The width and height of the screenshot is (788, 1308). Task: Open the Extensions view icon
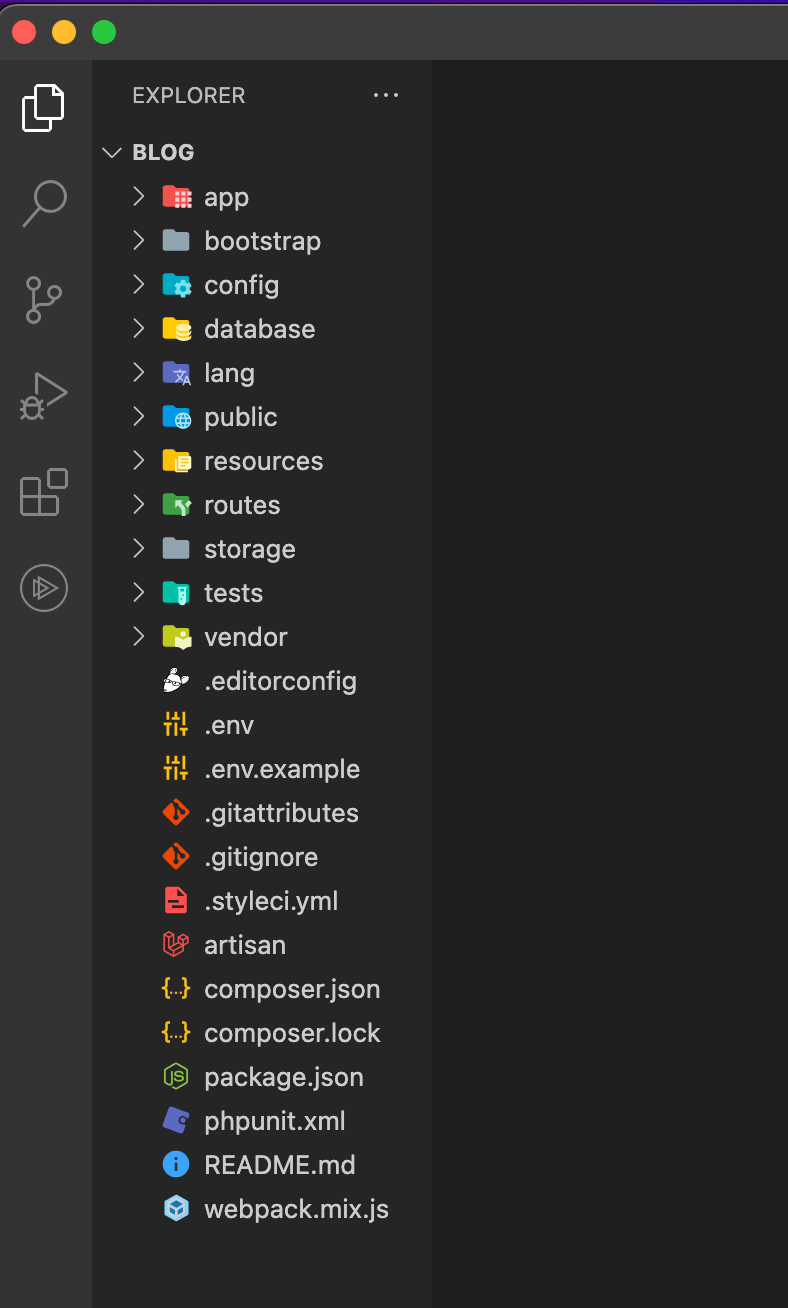click(x=44, y=492)
